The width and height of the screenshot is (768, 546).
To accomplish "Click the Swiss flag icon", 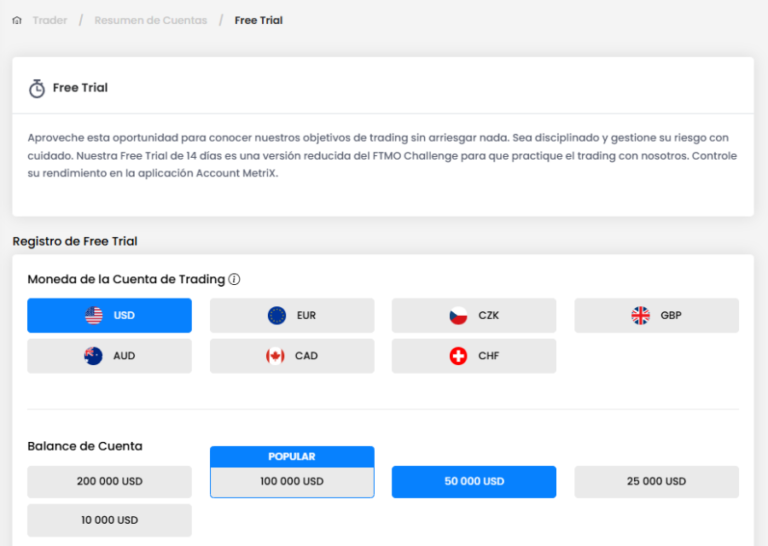I will click(459, 356).
